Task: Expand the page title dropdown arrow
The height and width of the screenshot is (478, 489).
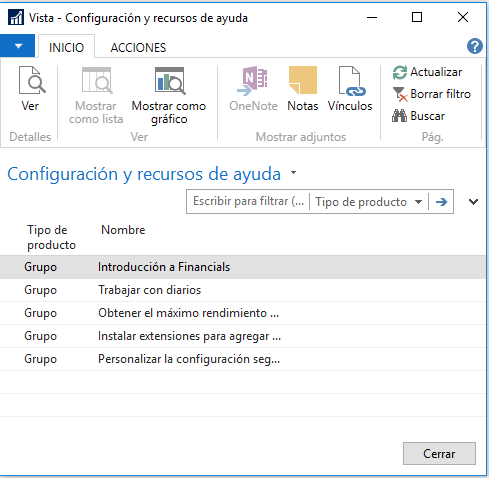Action: [293, 172]
